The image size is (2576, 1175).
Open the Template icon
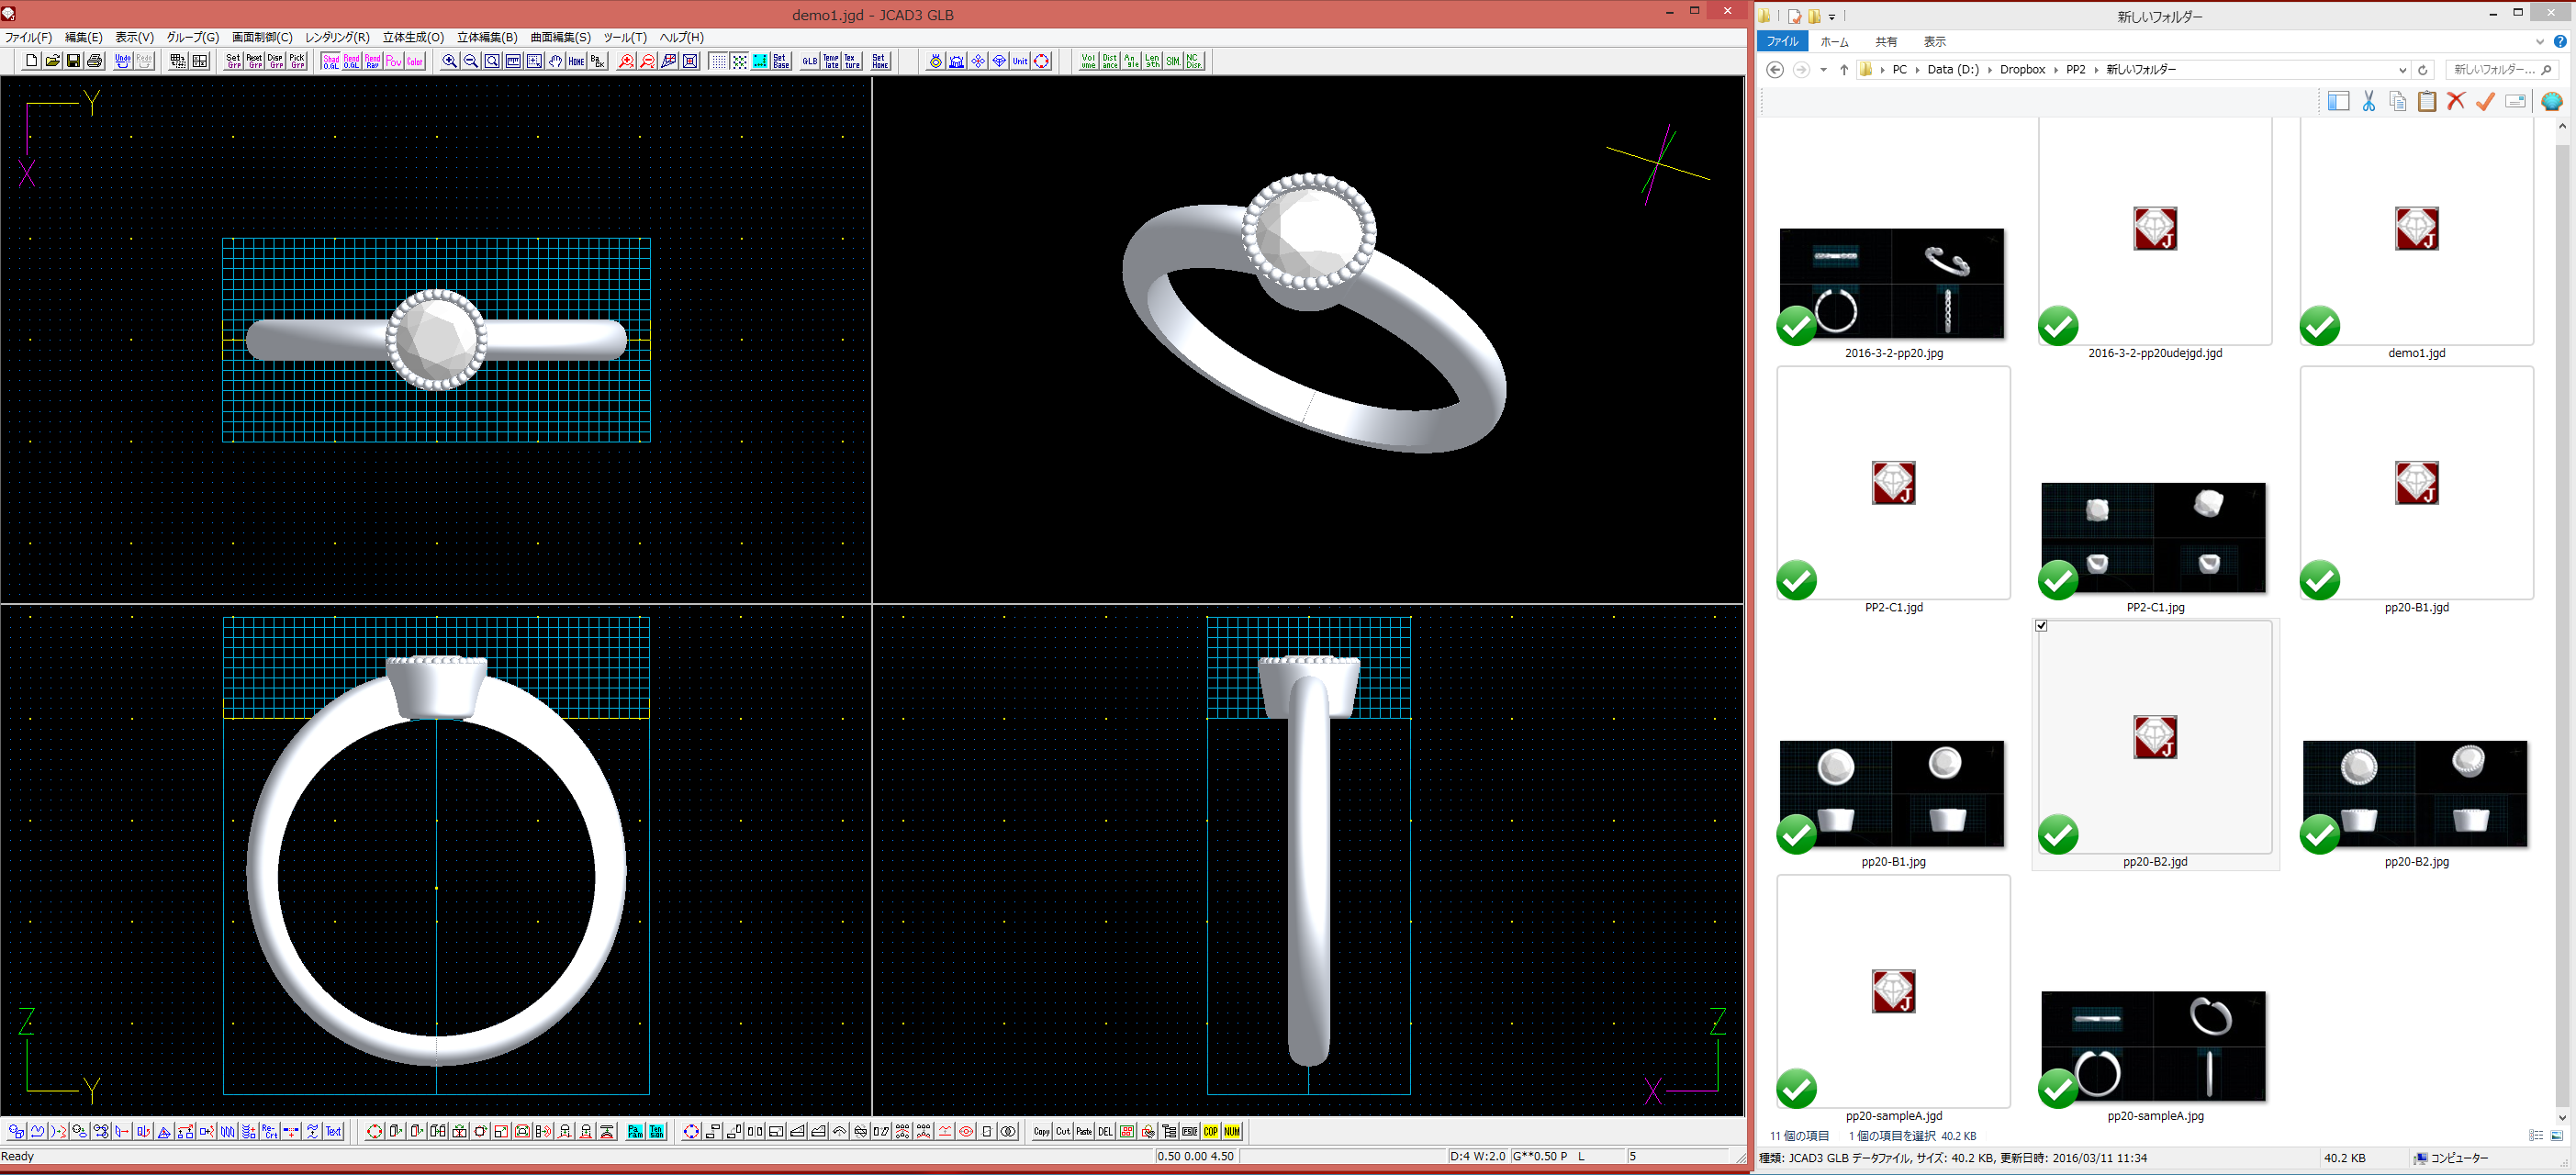pos(831,61)
